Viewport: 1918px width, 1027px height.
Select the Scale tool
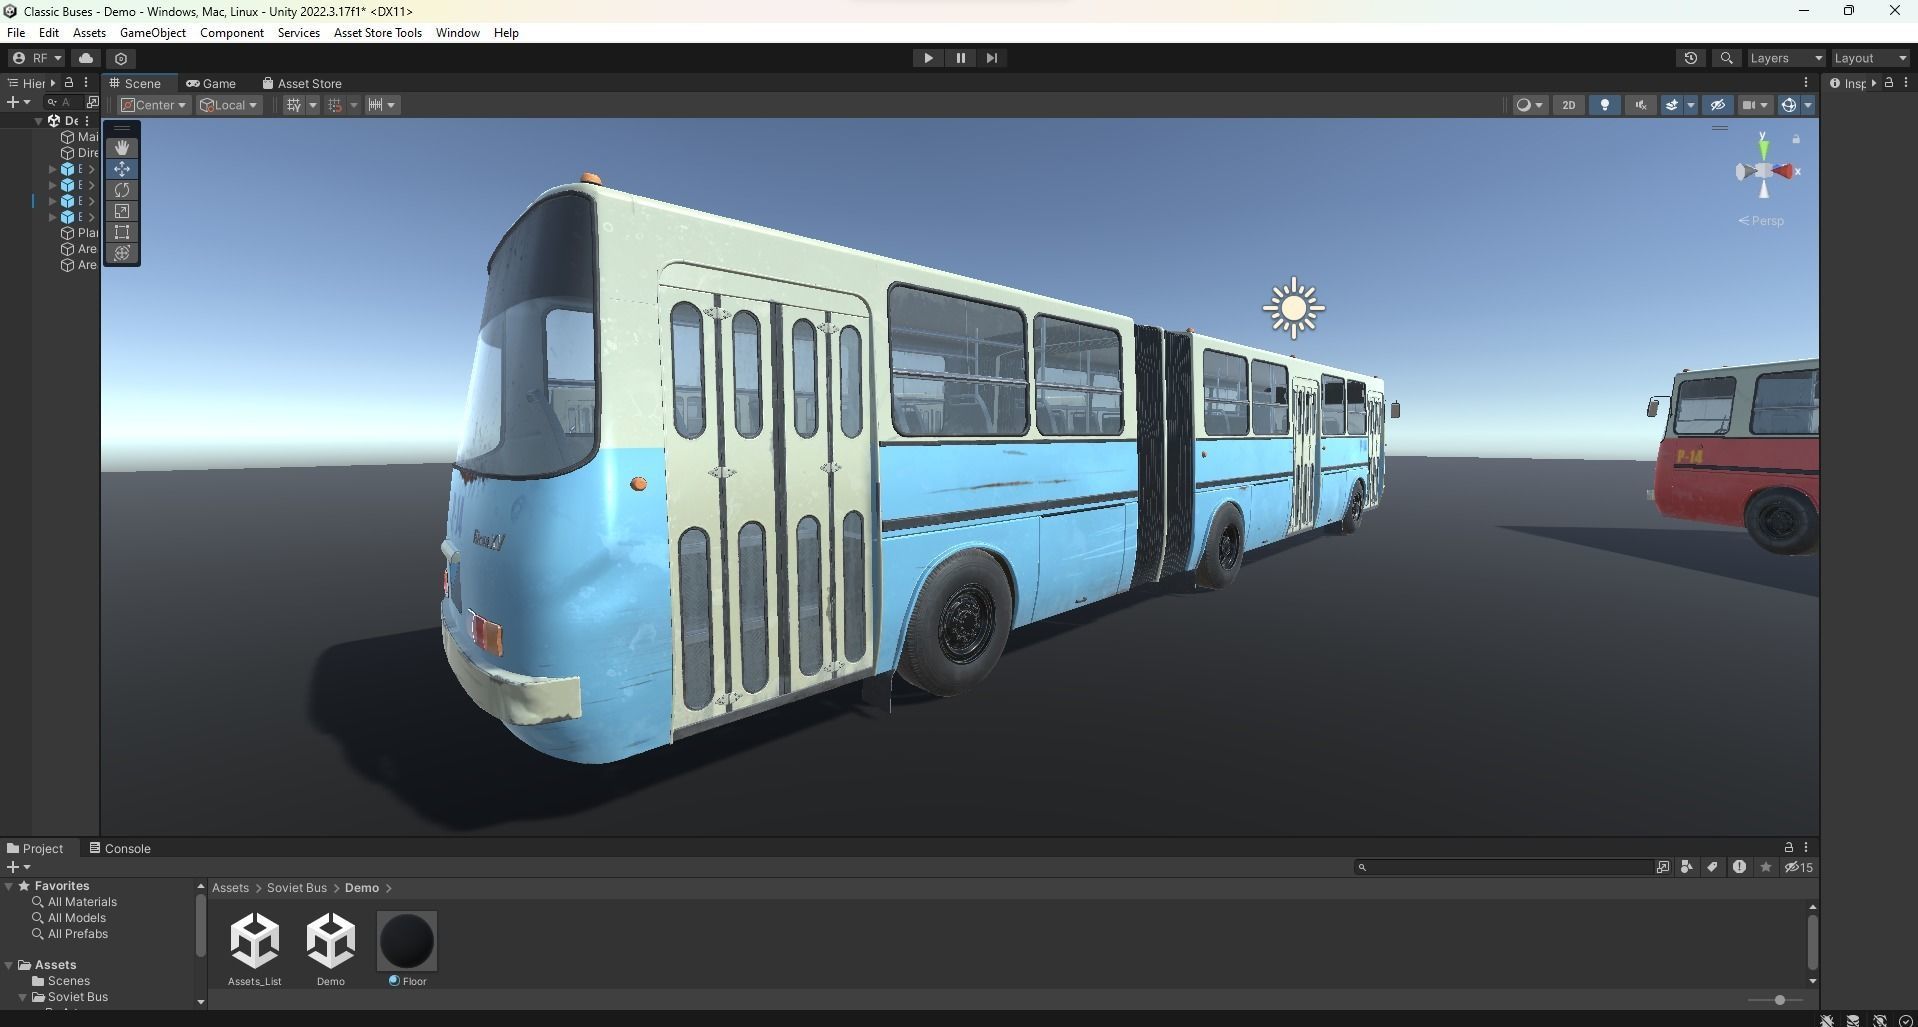(122, 211)
